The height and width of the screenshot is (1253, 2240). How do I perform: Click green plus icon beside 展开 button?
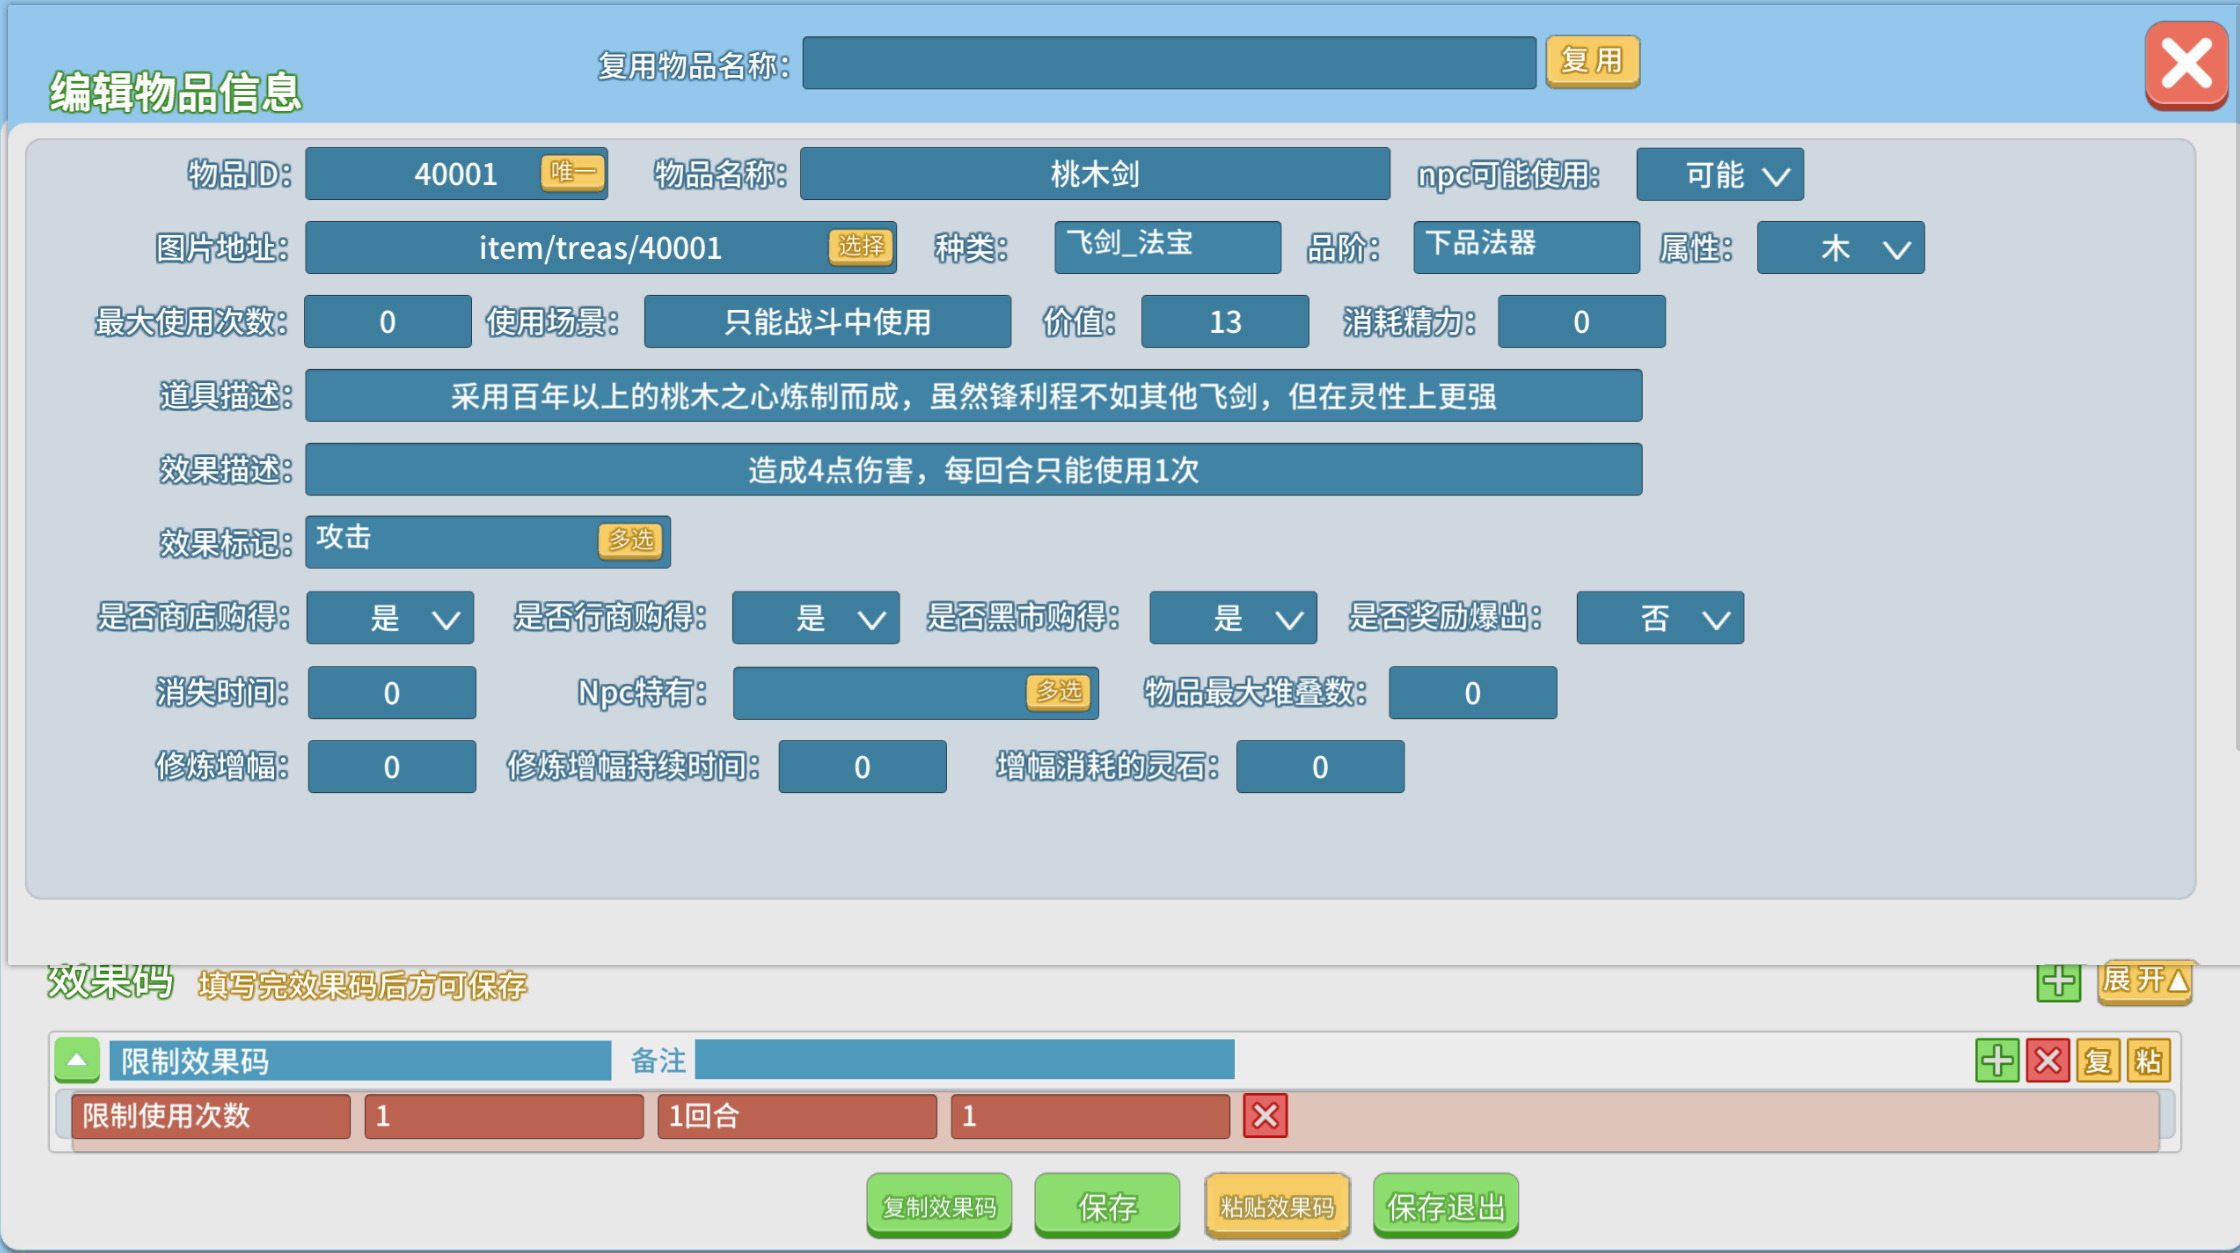[x=2058, y=983]
